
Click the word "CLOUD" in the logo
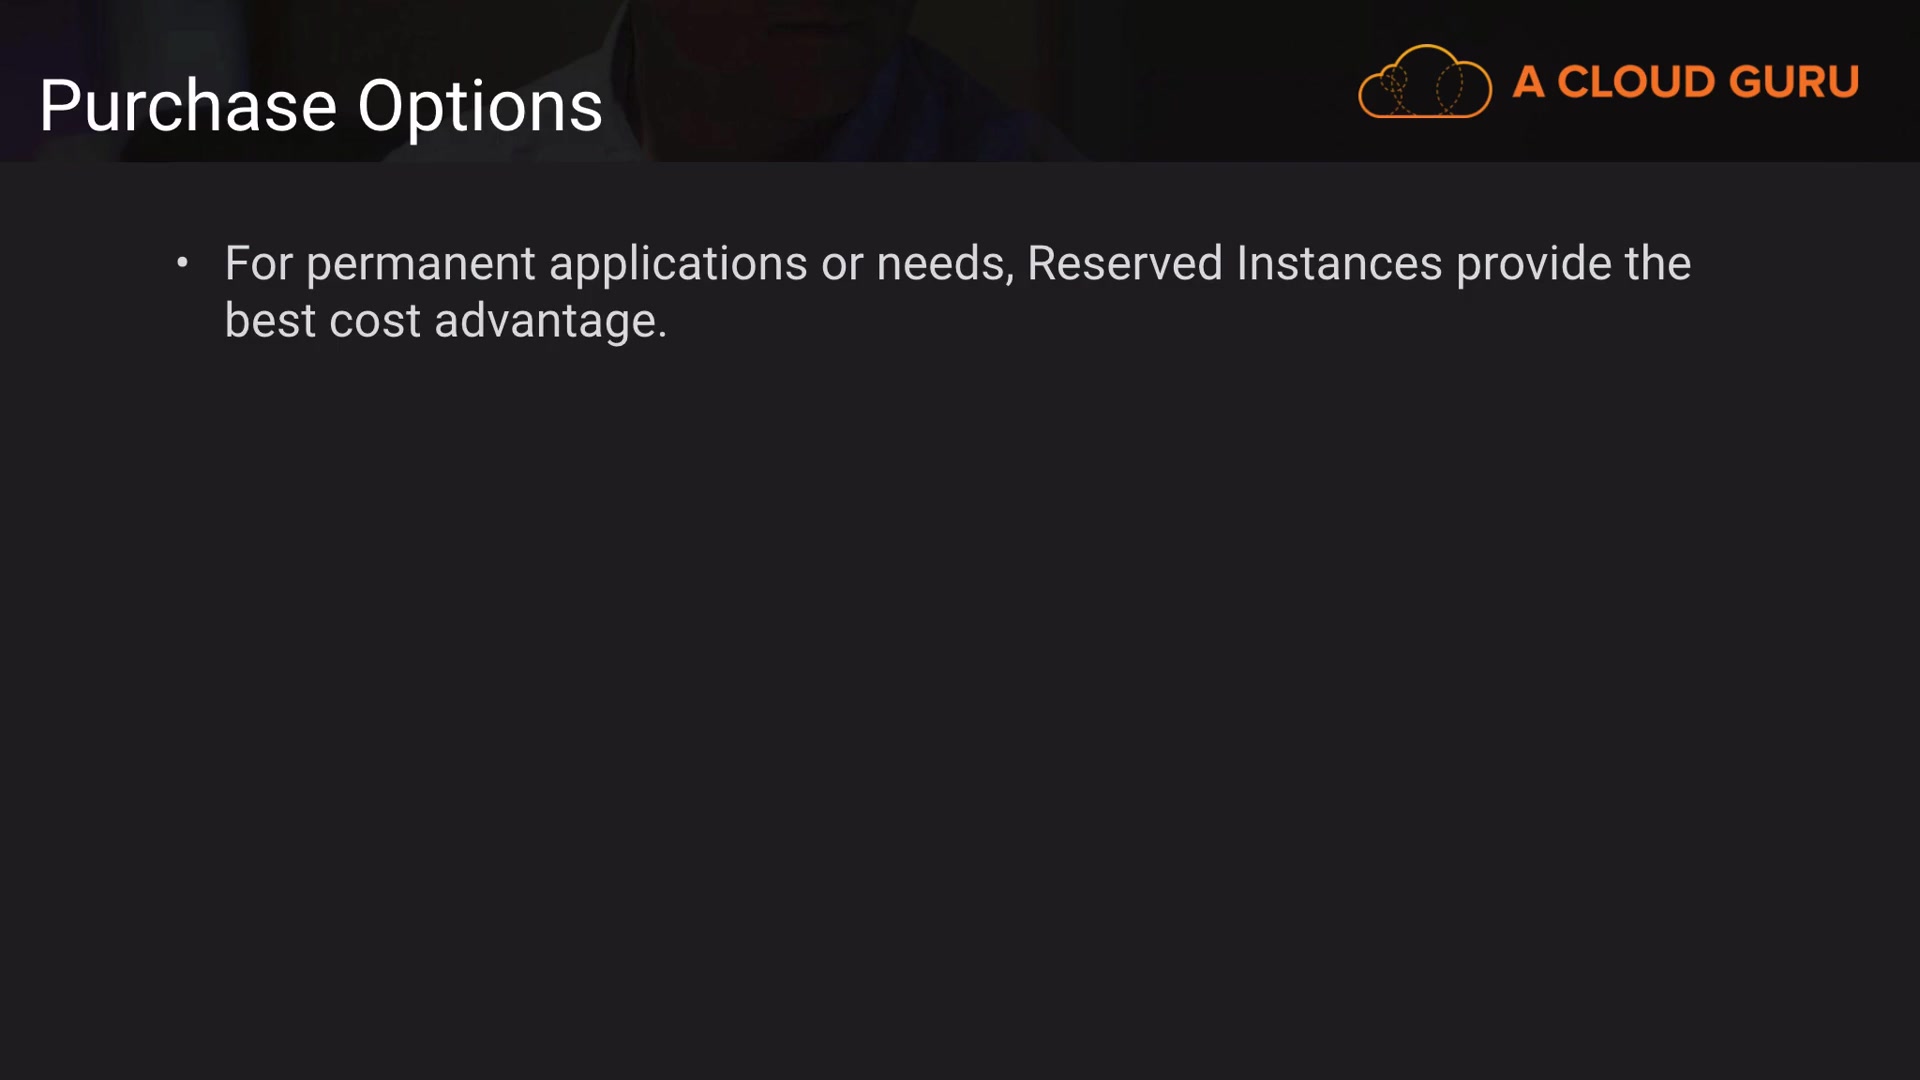[x=1636, y=82]
